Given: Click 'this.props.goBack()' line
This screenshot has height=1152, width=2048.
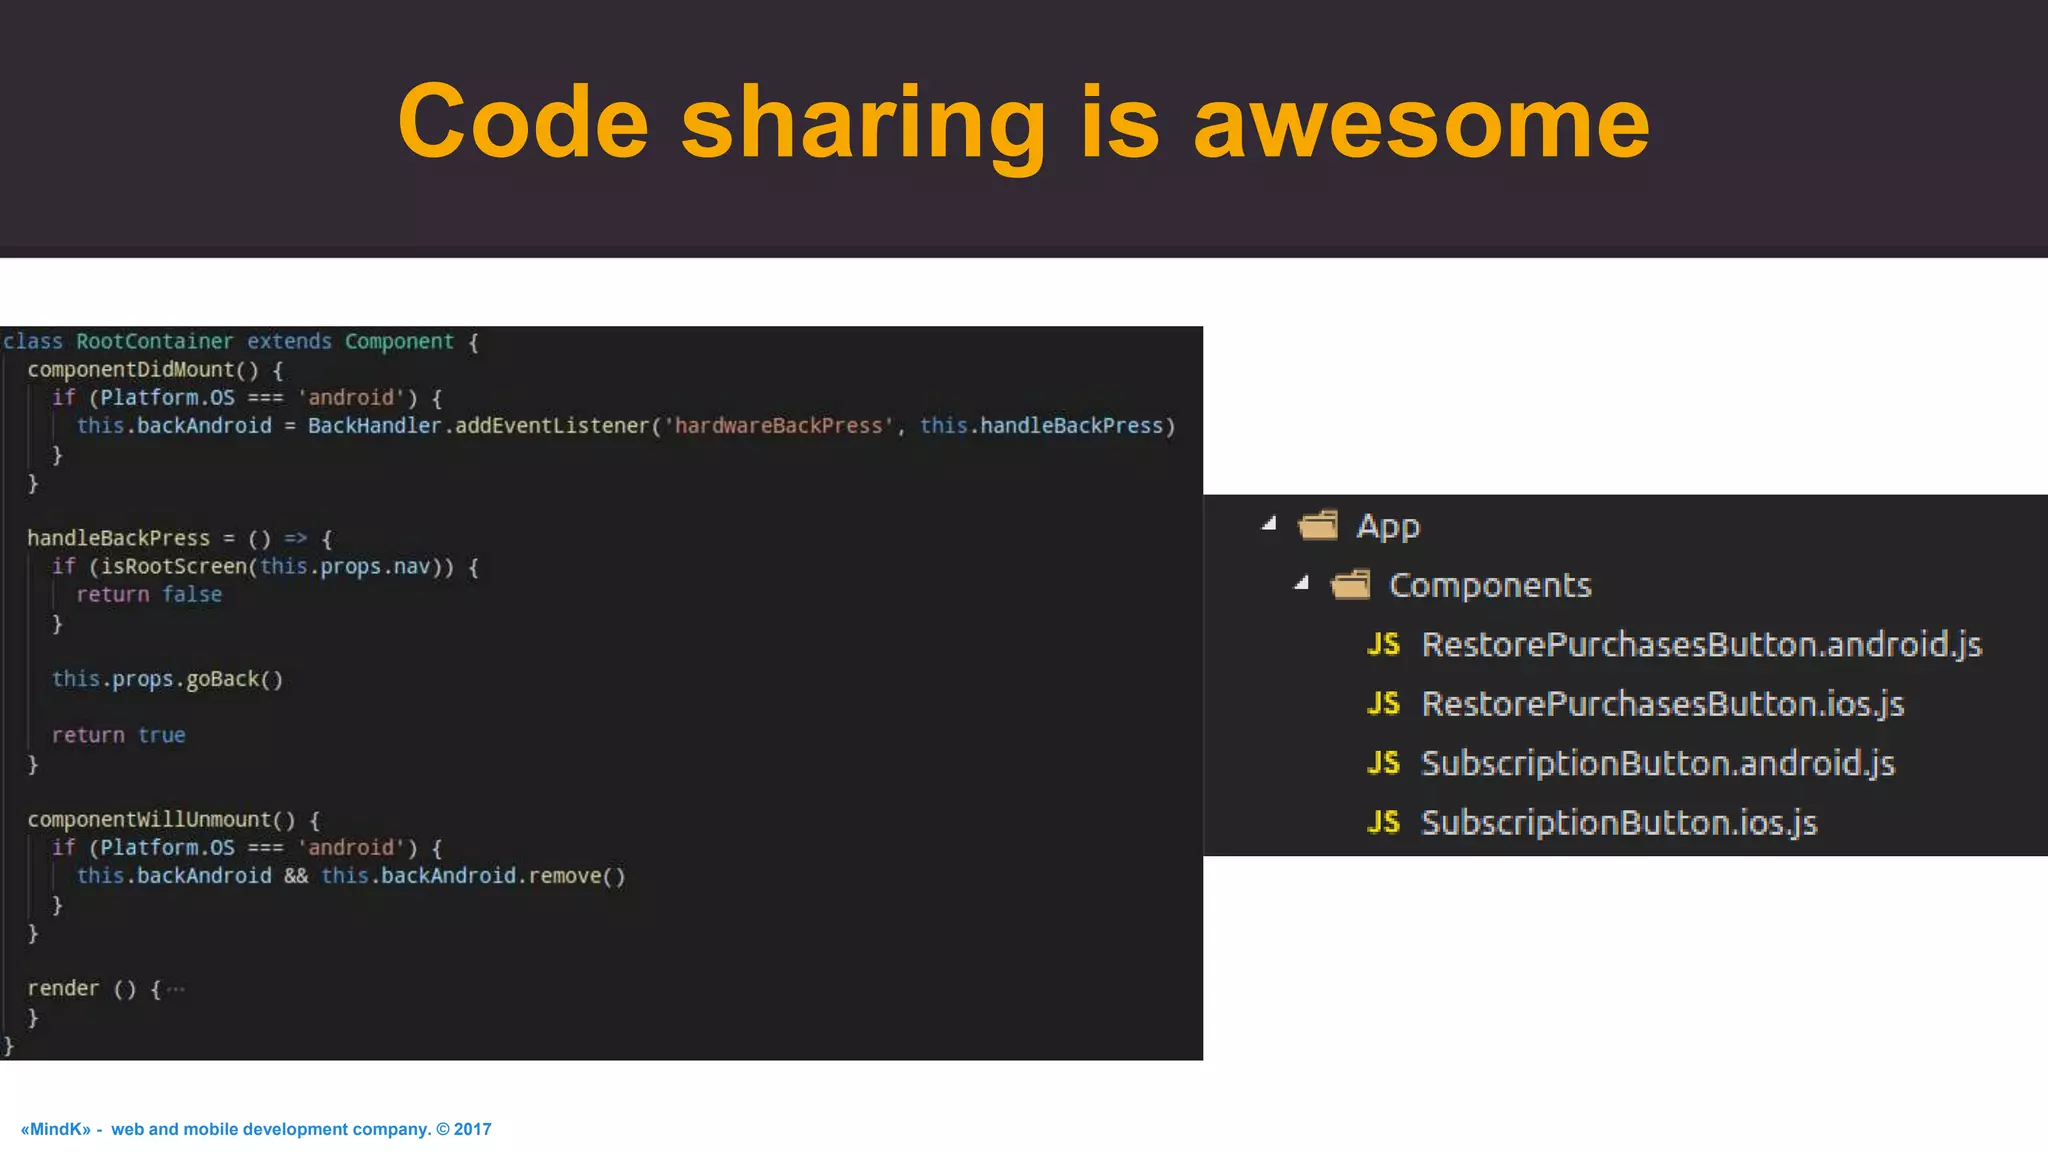Looking at the screenshot, I should click(x=168, y=679).
